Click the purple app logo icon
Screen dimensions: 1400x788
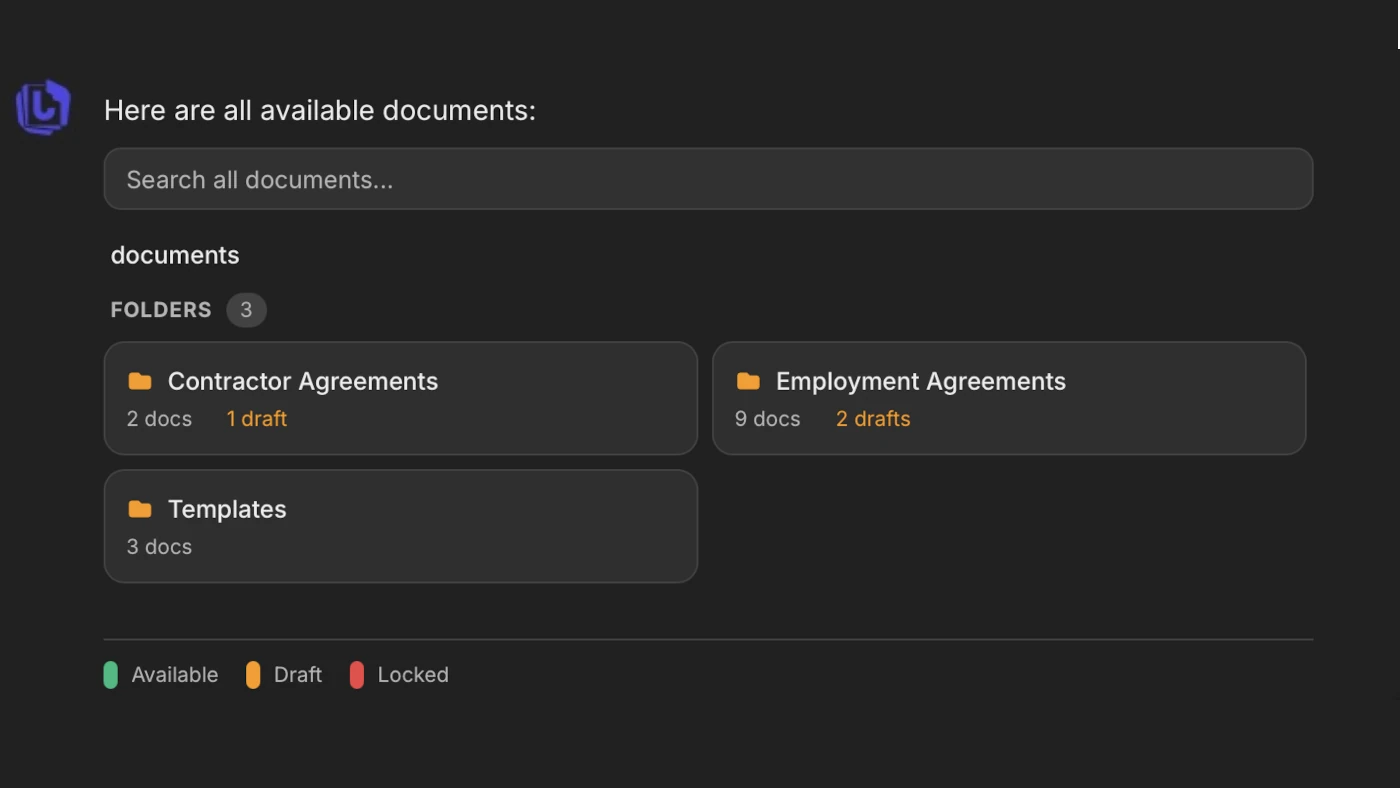[42, 107]
